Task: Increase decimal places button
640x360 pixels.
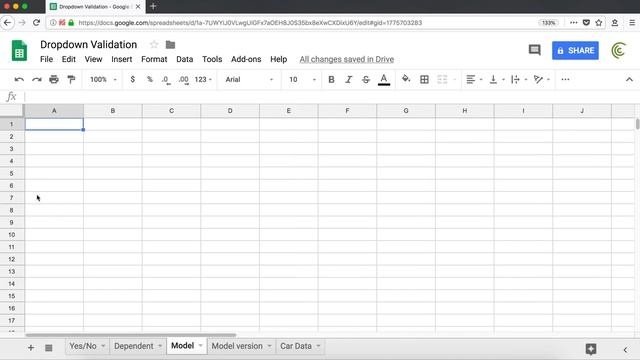Action: pos(184,80)
